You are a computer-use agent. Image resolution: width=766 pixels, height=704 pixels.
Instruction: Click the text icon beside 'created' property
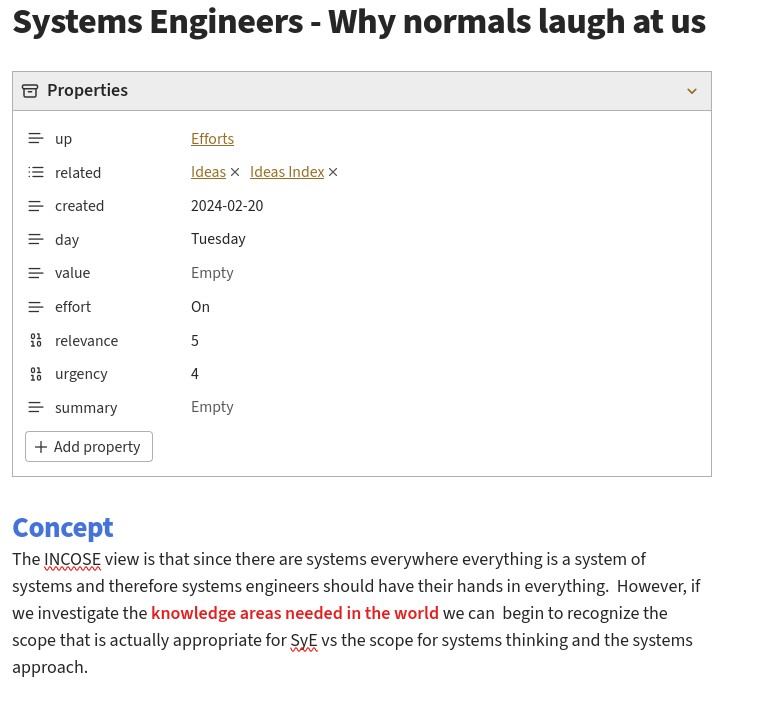[x=36, y=206]
